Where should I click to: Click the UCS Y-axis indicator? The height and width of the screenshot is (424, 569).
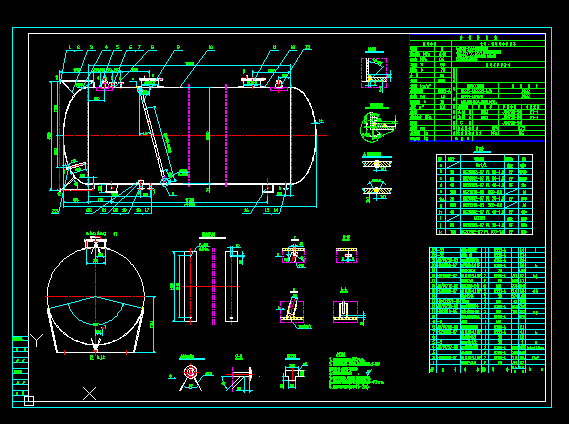(36, 340)
